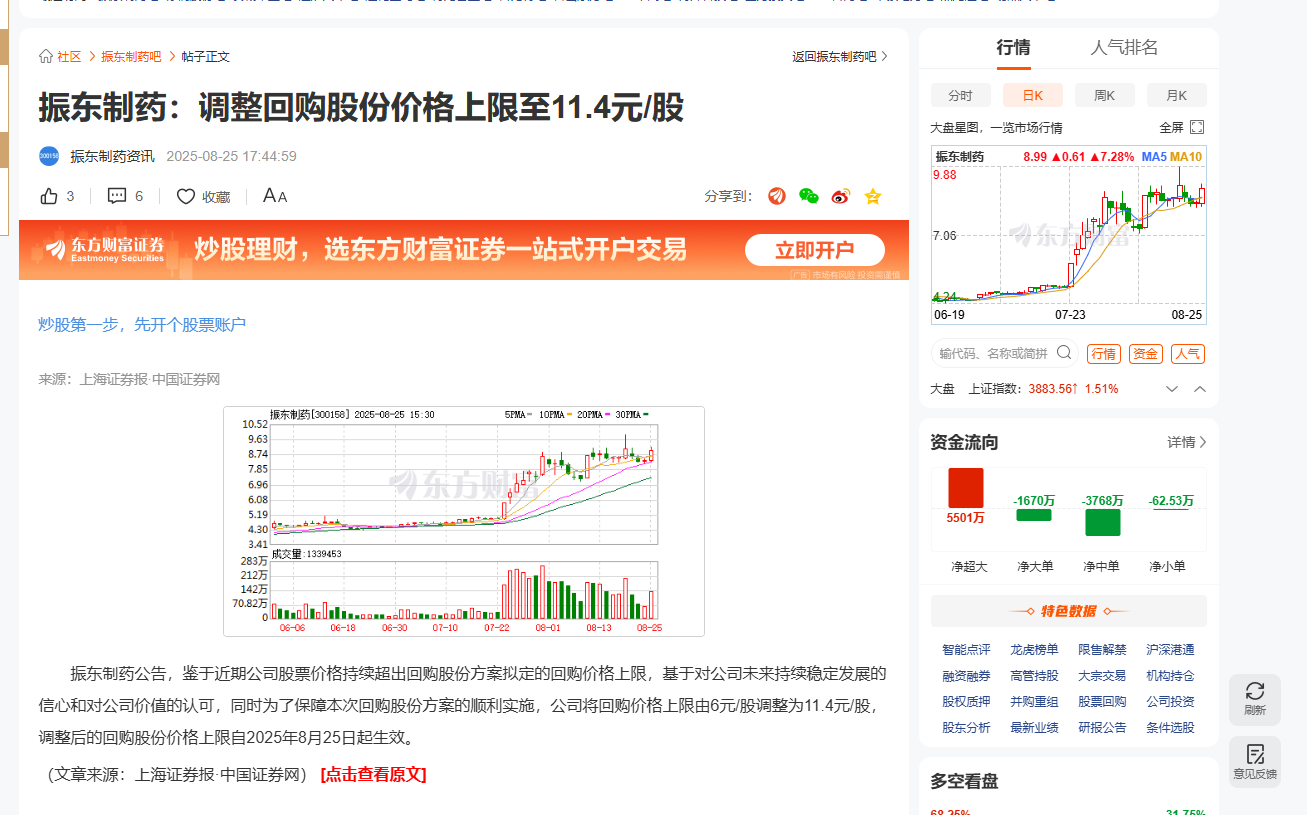Image resolution: width=1307 pixels, height=815 pixels.
Task: Click author name 振东制药资讯
Action: click(112, 156)
